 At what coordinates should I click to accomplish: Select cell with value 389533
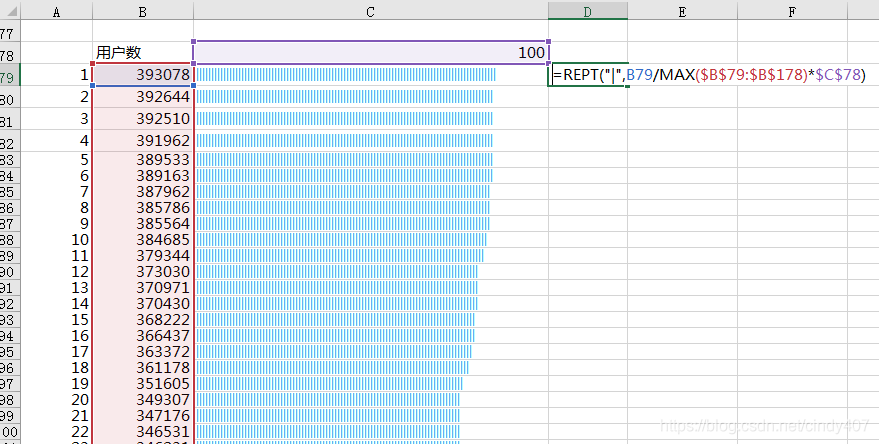tap(143, 160)
